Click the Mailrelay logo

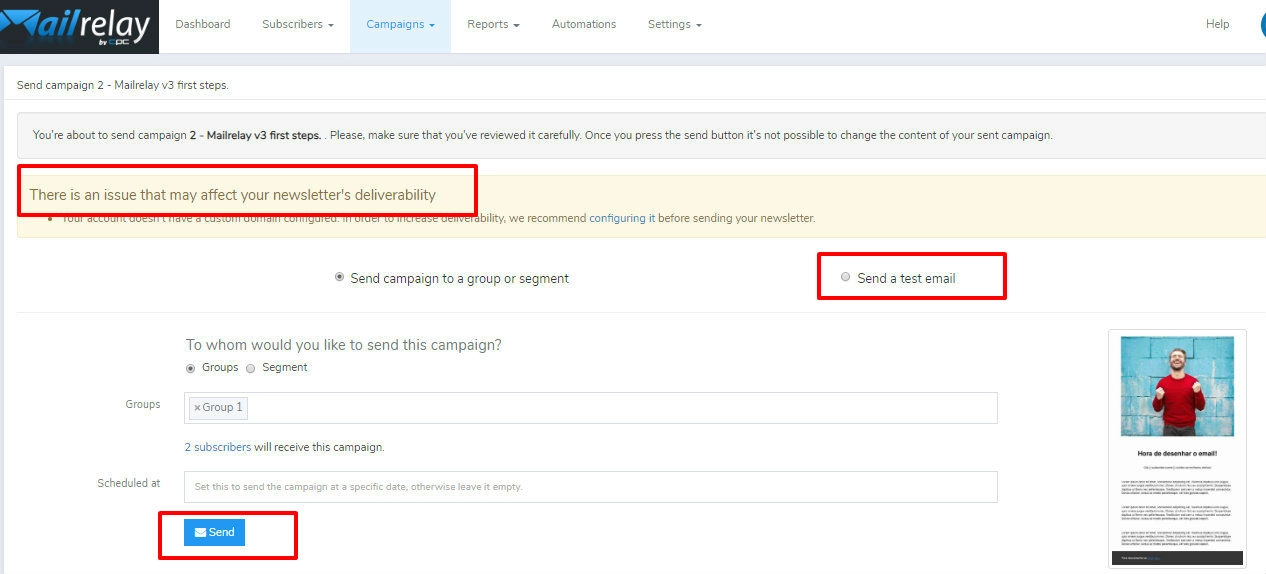78,26
